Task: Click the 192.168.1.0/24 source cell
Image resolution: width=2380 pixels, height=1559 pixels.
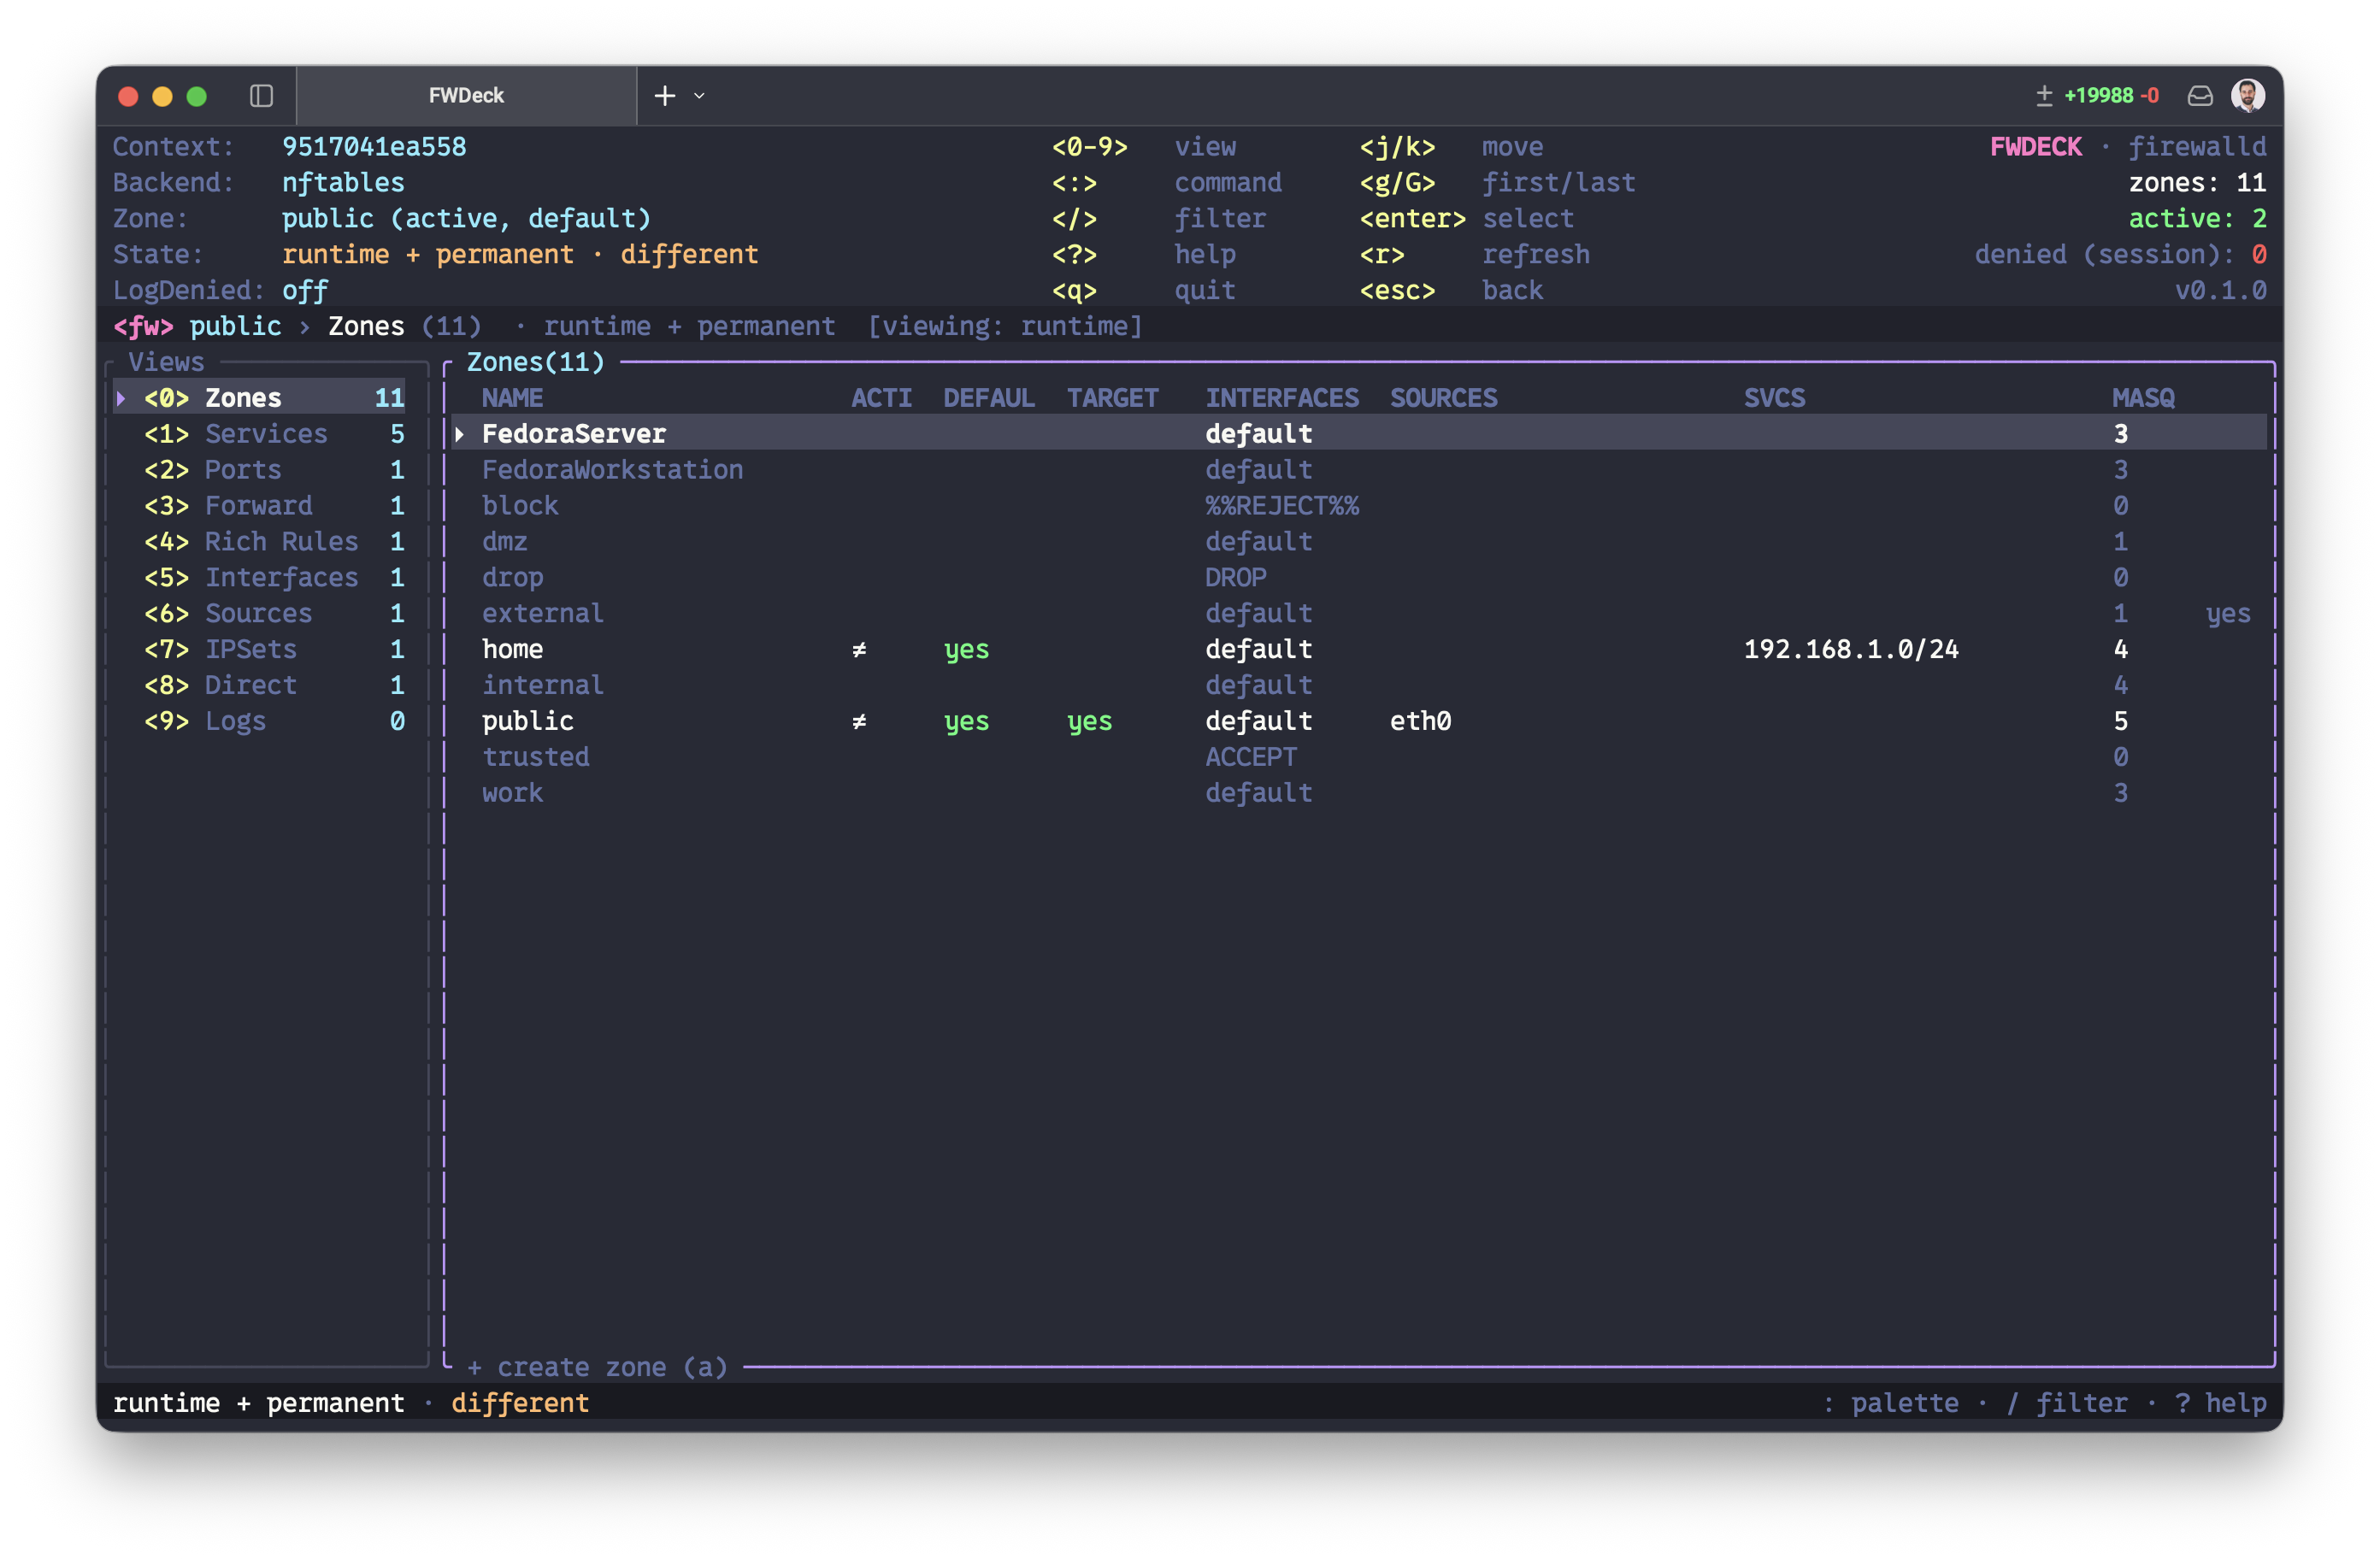Action: click(x=1851, y=650)
